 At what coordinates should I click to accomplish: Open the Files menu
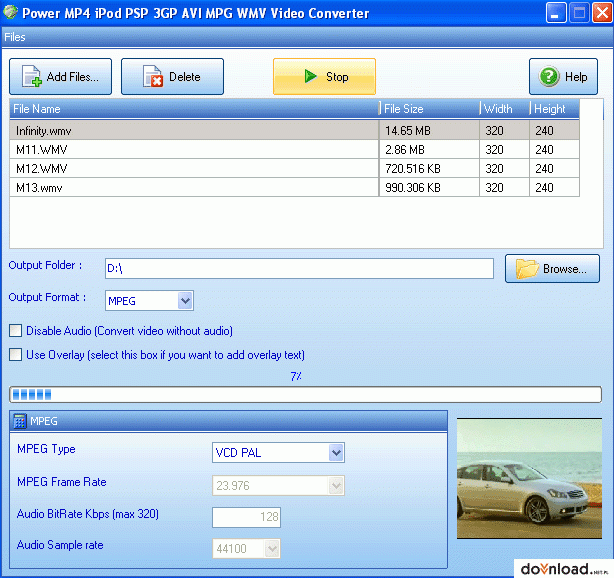(15, 37)
